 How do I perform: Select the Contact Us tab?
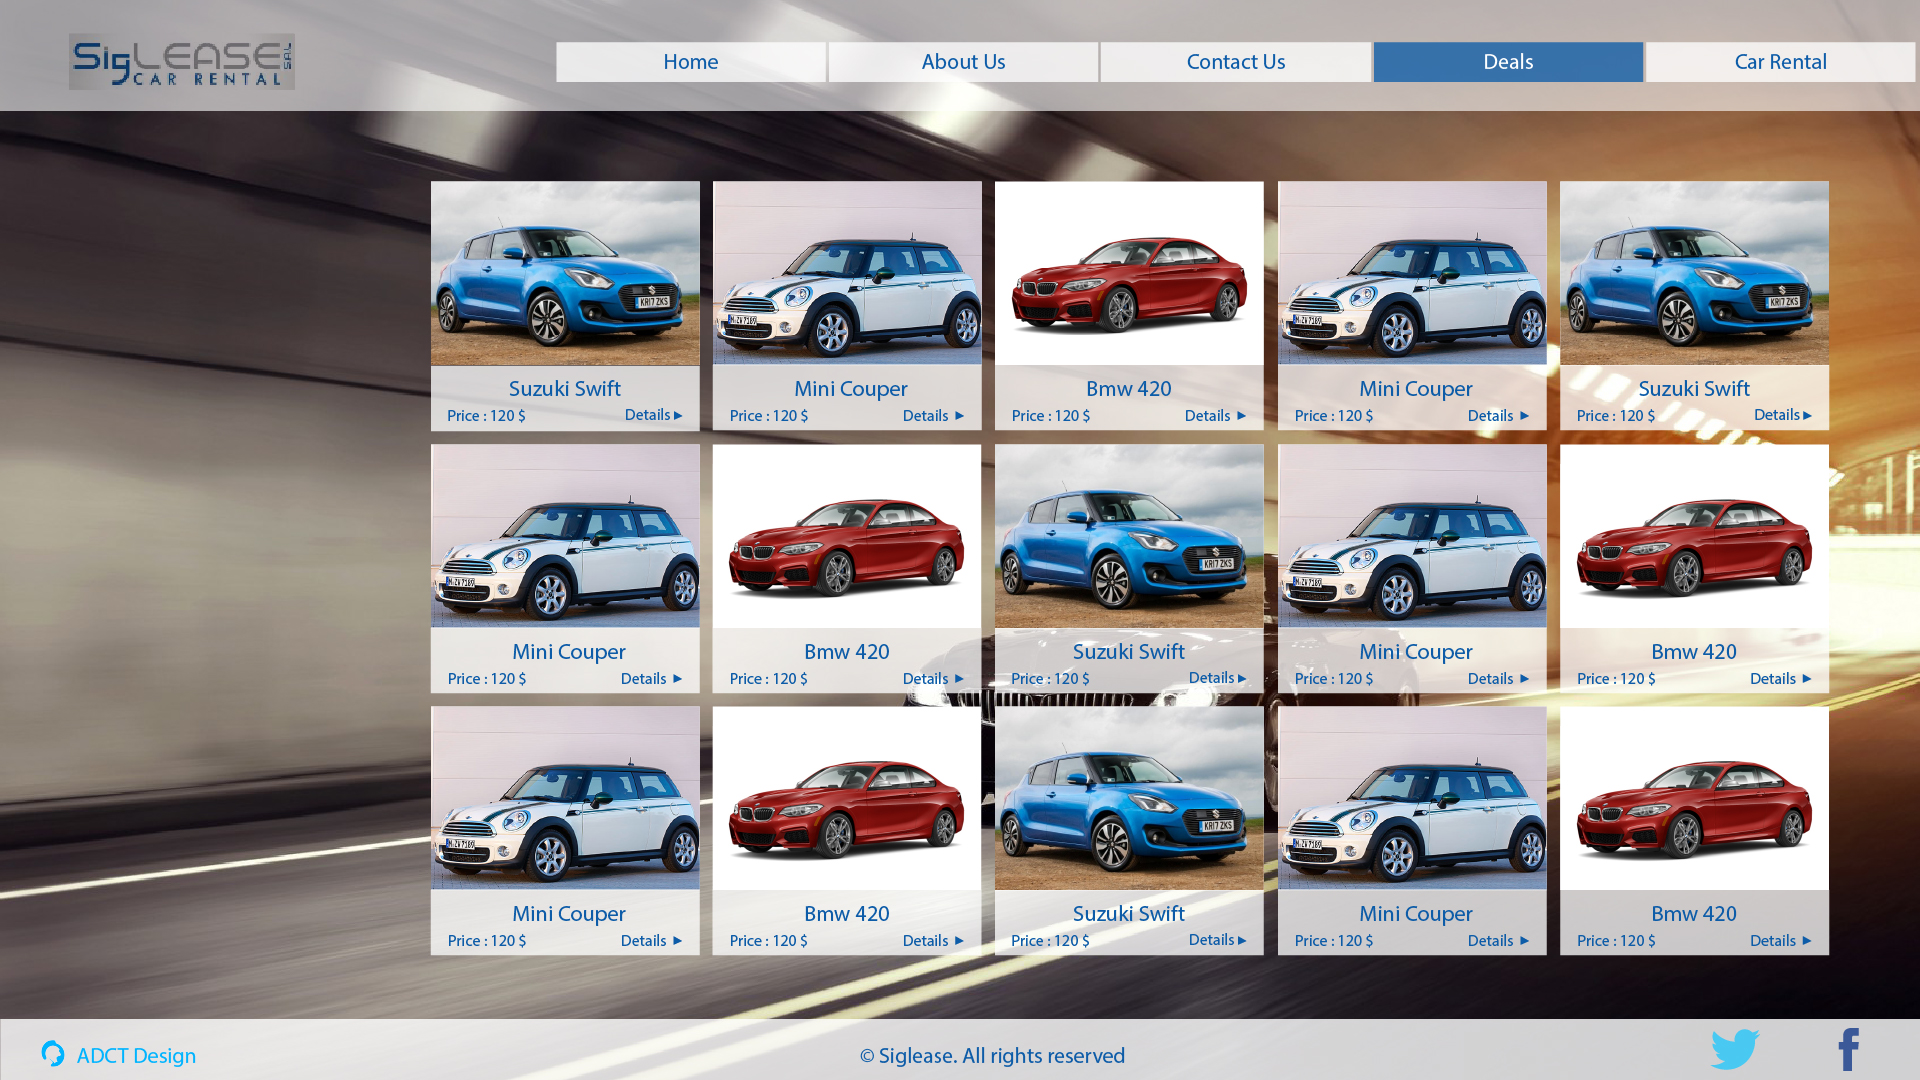(x=1235, y=62)
